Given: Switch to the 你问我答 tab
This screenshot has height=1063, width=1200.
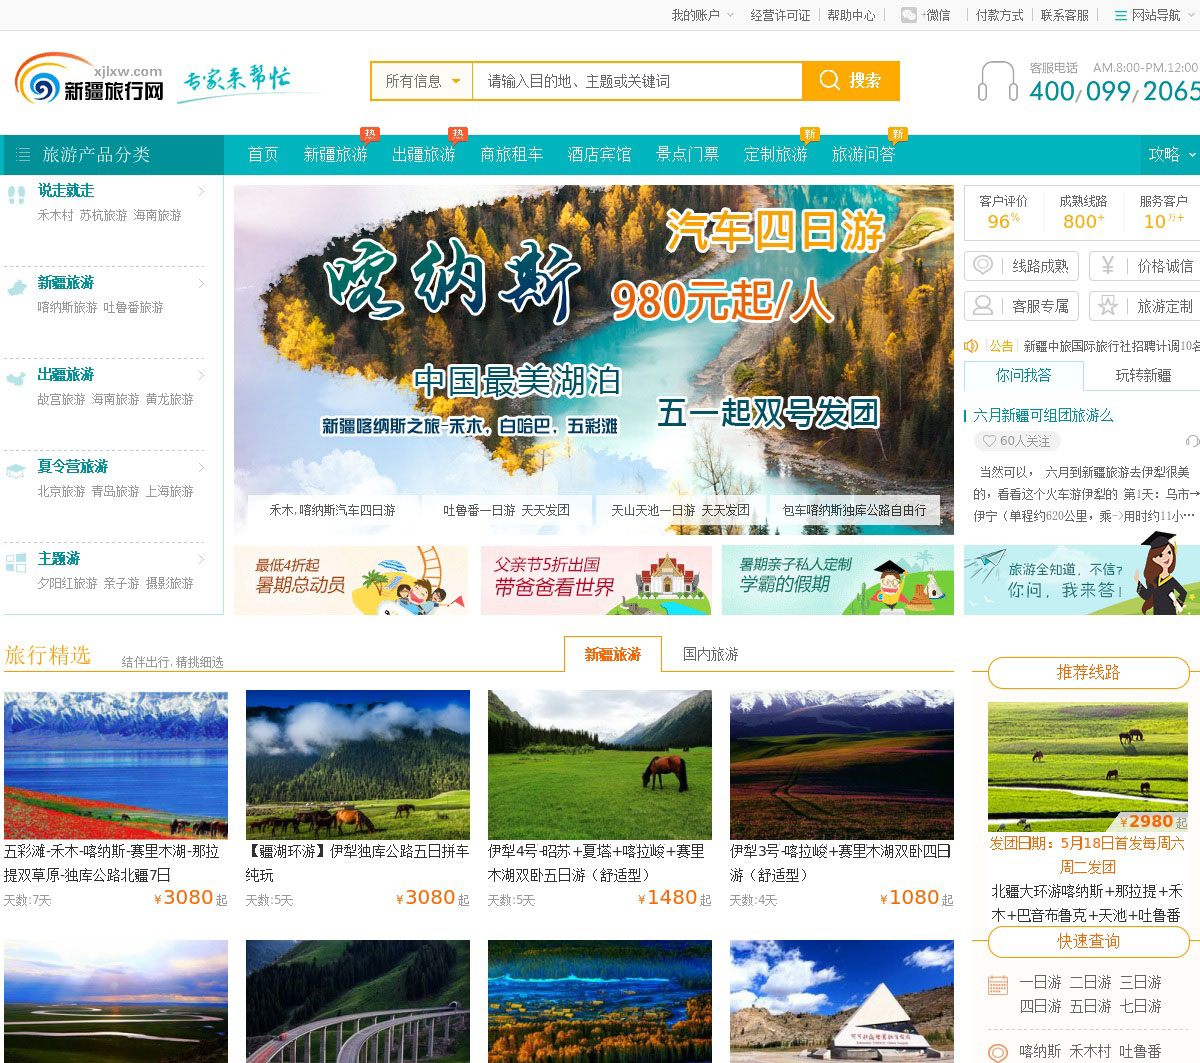Looking at the screenshot, I should click(1023, 375).
